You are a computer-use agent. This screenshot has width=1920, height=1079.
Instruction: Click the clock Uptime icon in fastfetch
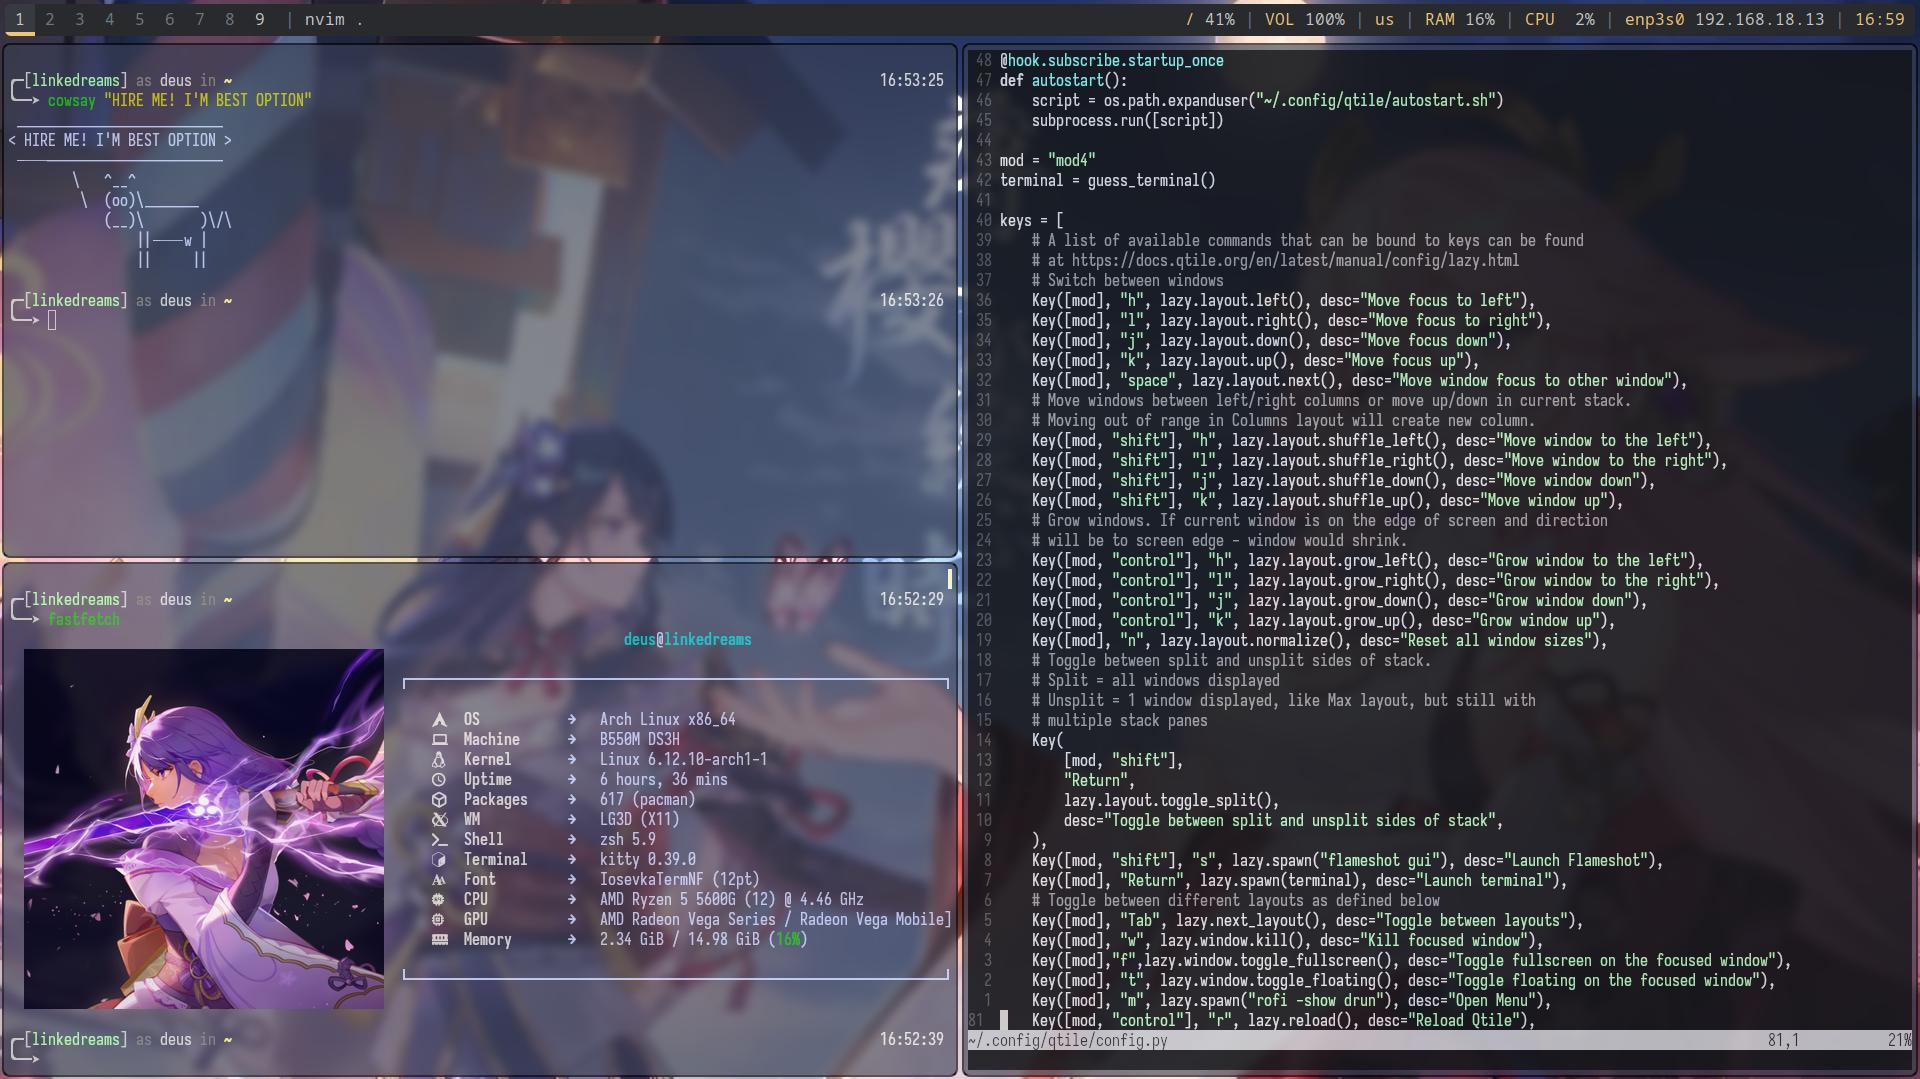(x=439, y=779)
